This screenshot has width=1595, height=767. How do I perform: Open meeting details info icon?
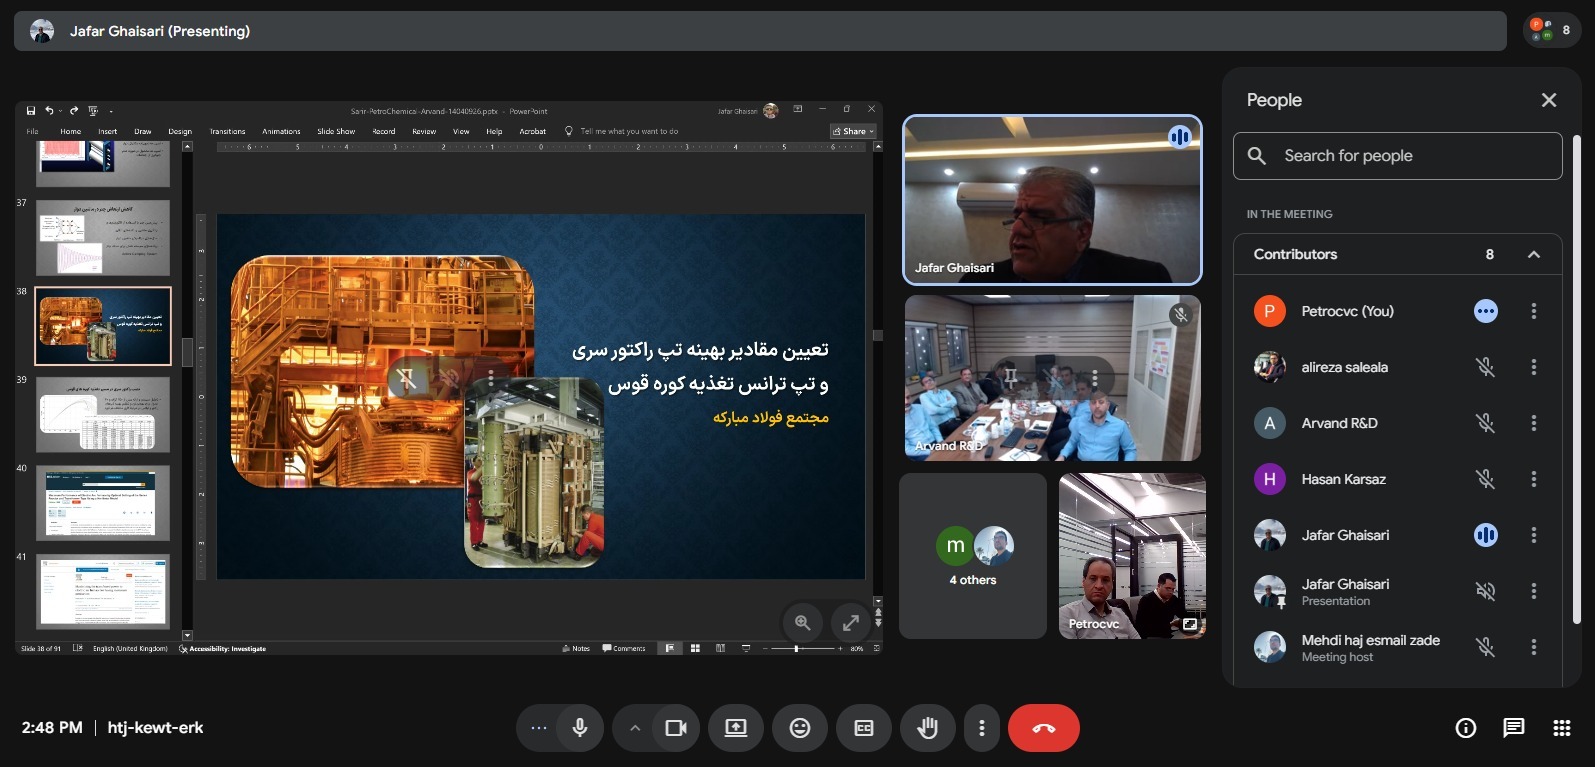(x=1465, y=728)
